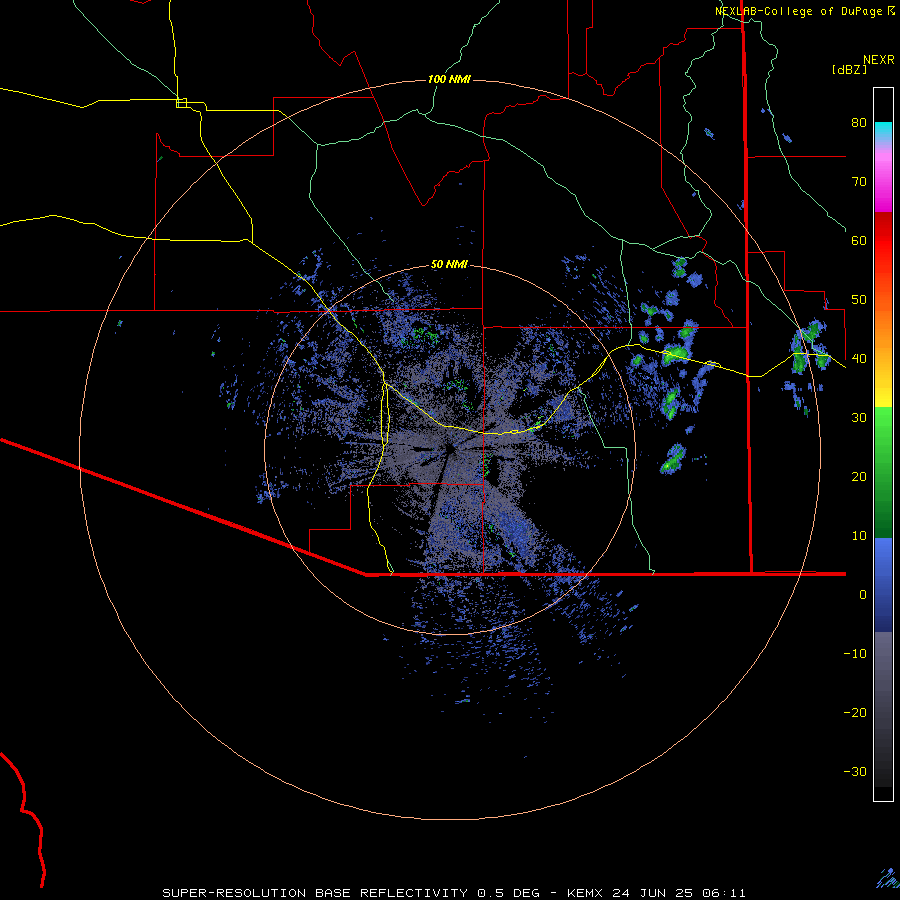Click the NEXLAB-College of DuPage credit text
900x900 pixels.
click(x=798, y=11)
